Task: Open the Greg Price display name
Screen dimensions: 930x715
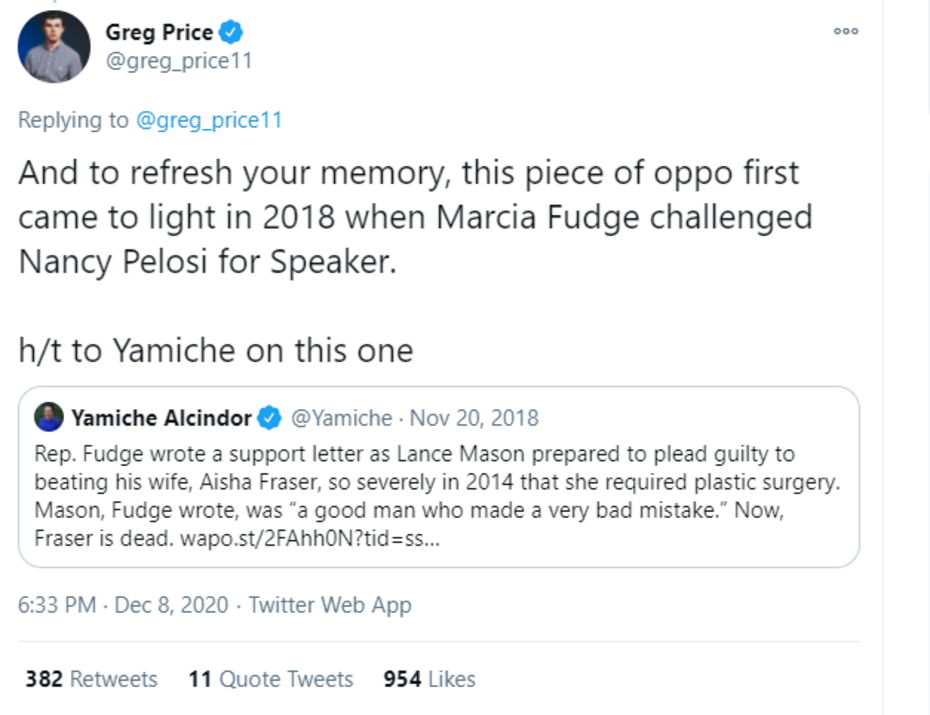Action: [x=158, y=33]
